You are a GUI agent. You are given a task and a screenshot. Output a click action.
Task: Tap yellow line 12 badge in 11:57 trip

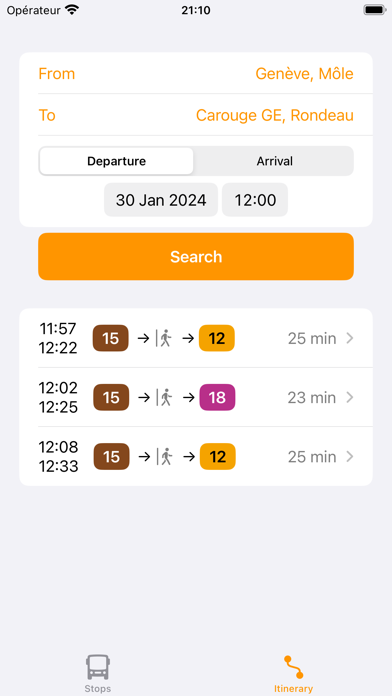pyautogui.click(x=217, y=338)
